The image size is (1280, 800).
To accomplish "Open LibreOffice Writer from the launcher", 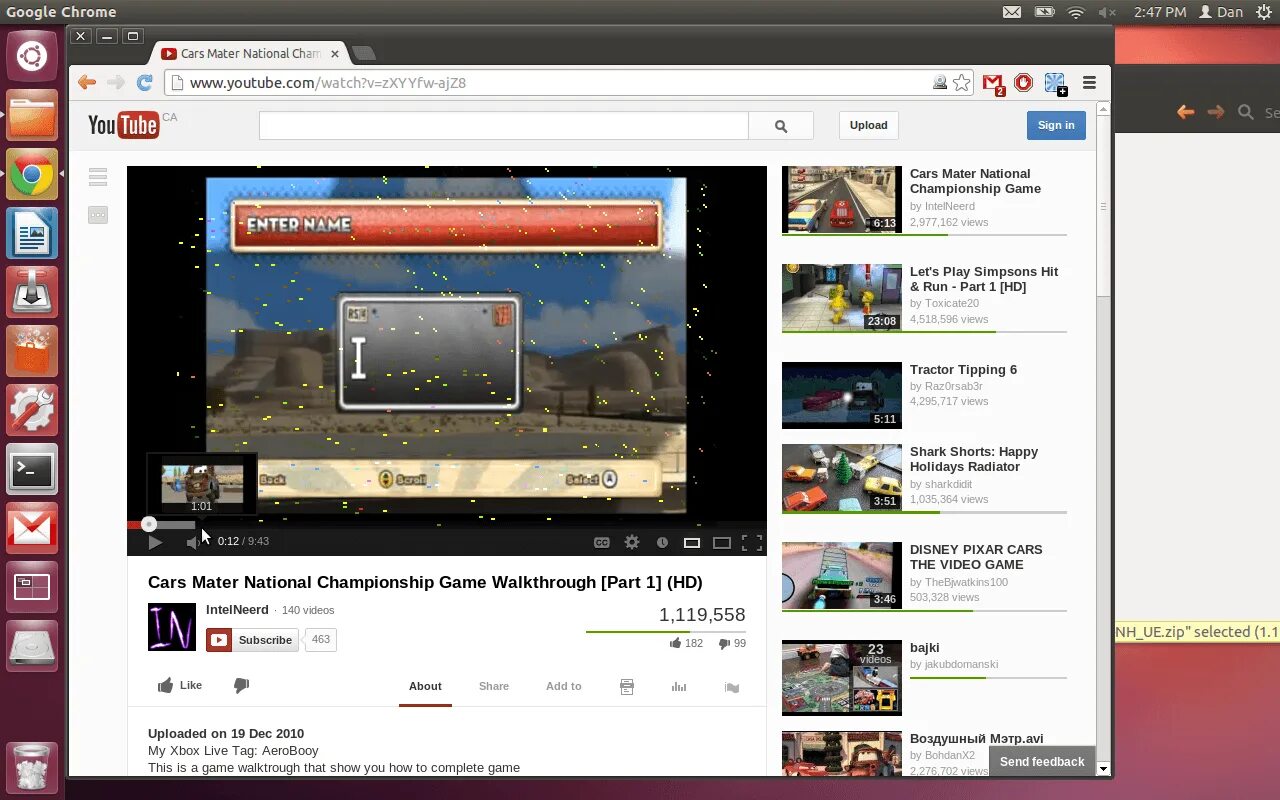I will (32, 234).
